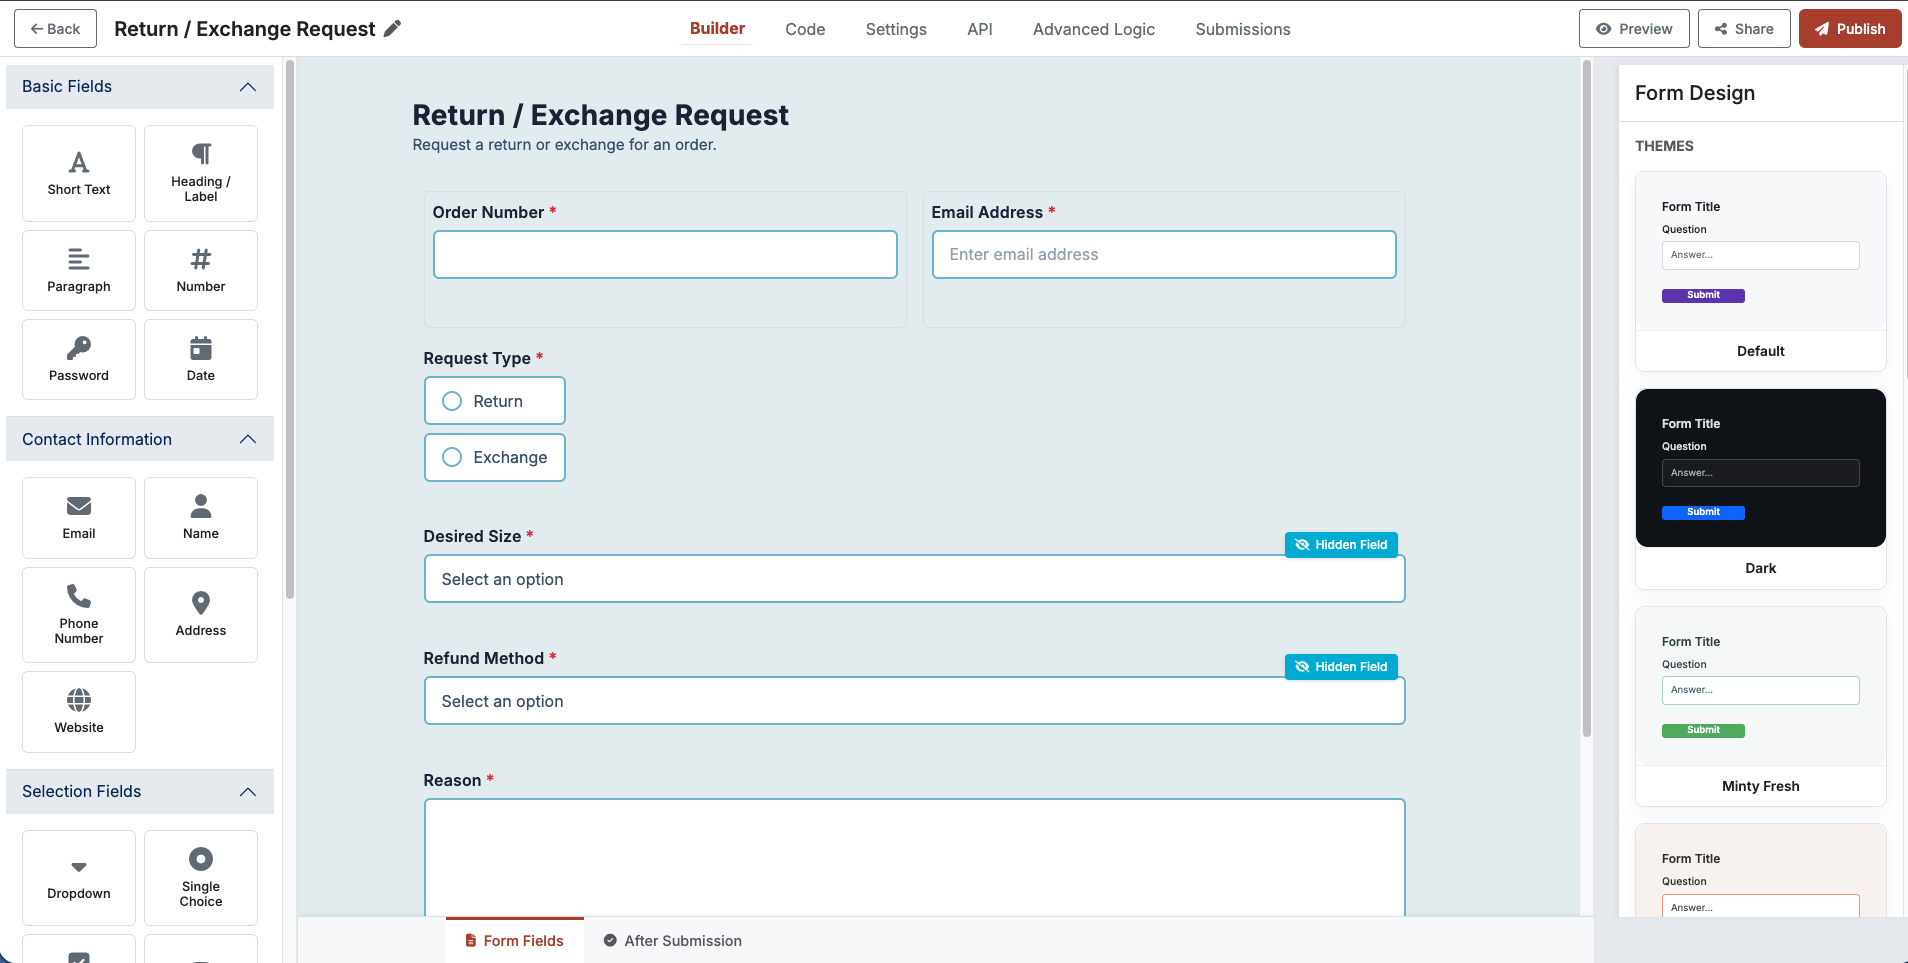The width and height of the screenshot is (1908, 963).
Task: Add a Number field
Action: [x=200, y=269]
